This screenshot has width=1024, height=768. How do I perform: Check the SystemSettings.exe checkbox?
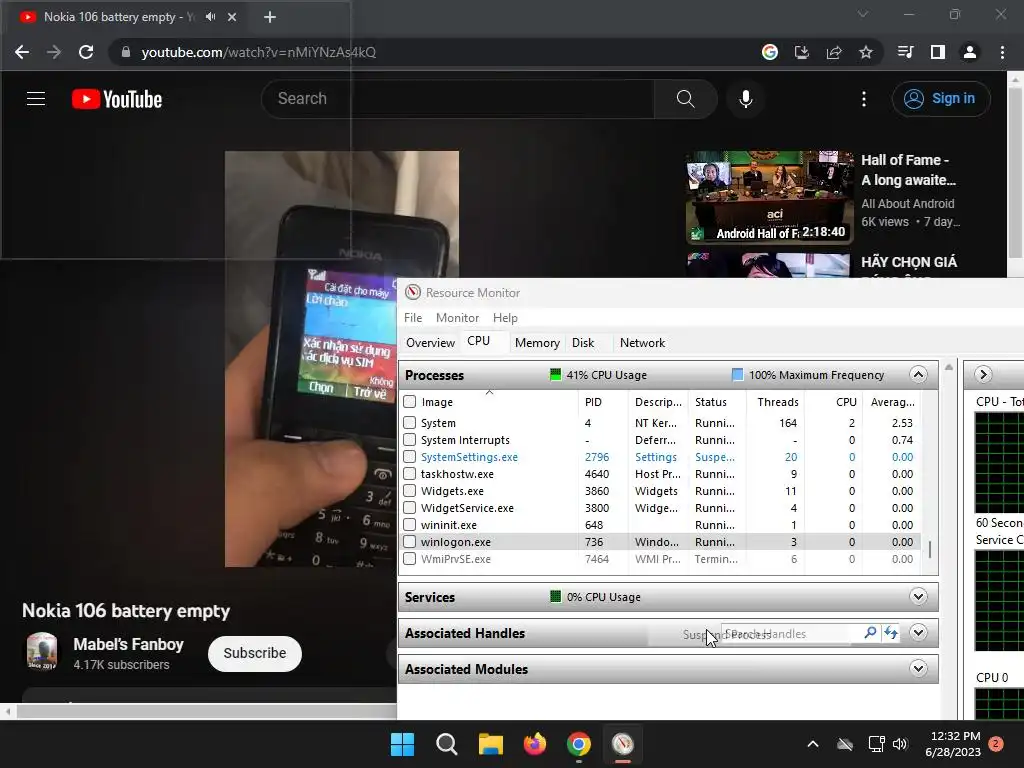[x=409, y=456]
